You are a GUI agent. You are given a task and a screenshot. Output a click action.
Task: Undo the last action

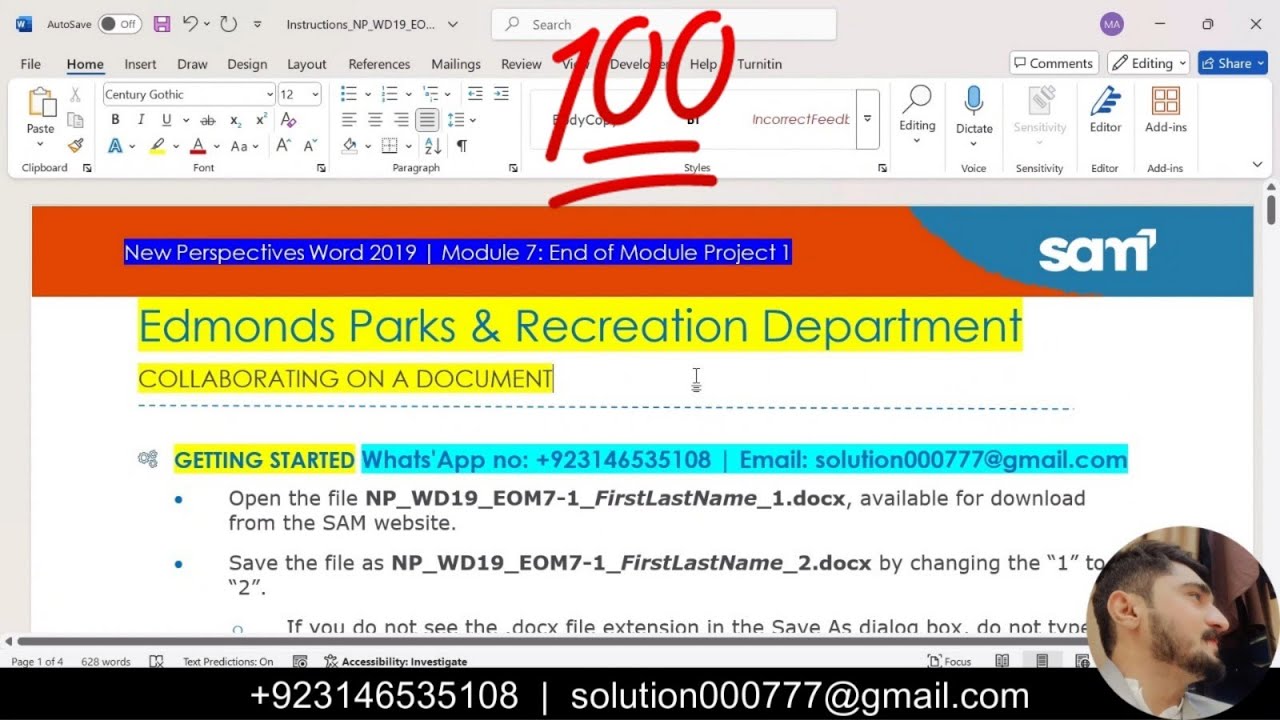click(x=190, y=24)
